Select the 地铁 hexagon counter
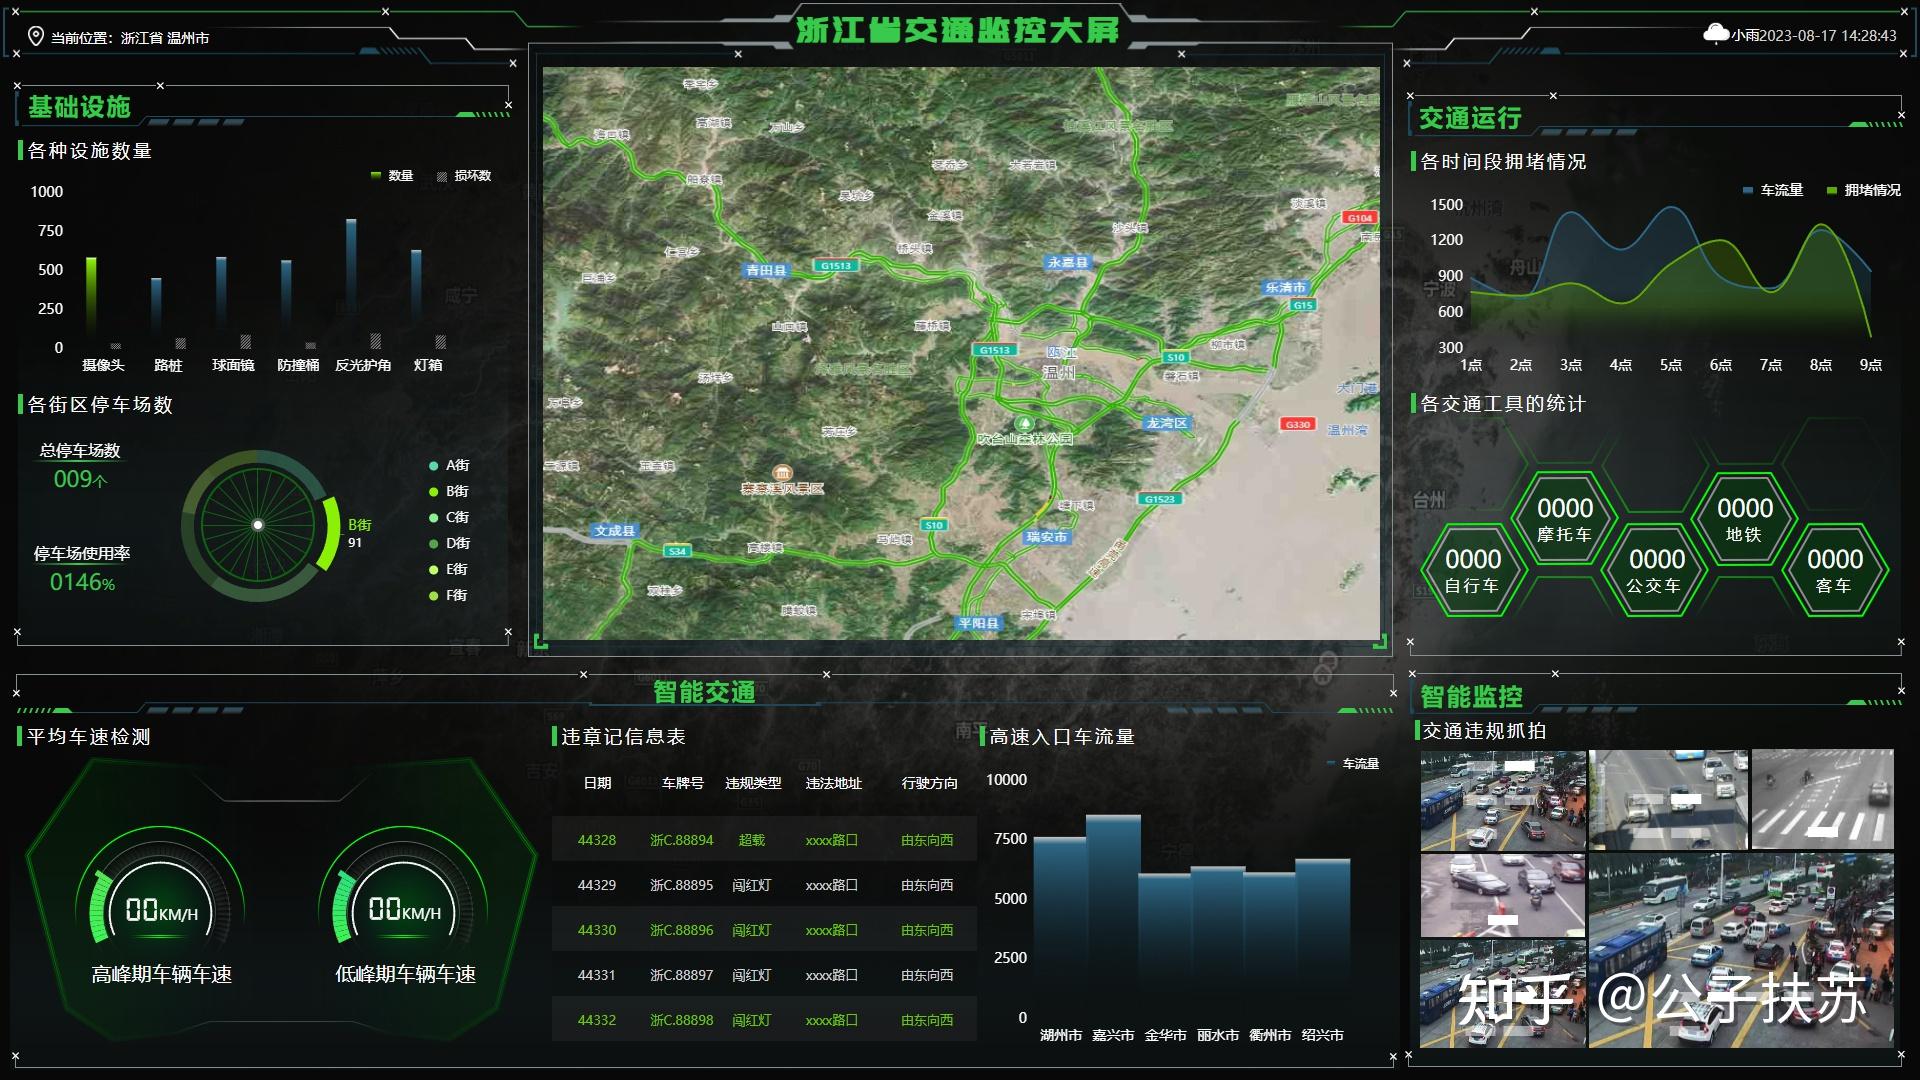1920x1080 pixels. (1744, 519)
